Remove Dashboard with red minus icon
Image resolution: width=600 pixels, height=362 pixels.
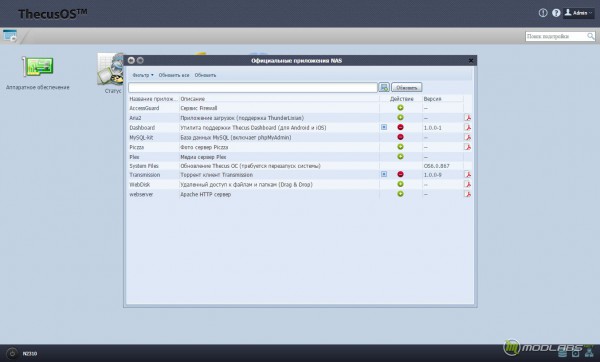point(400,127)
